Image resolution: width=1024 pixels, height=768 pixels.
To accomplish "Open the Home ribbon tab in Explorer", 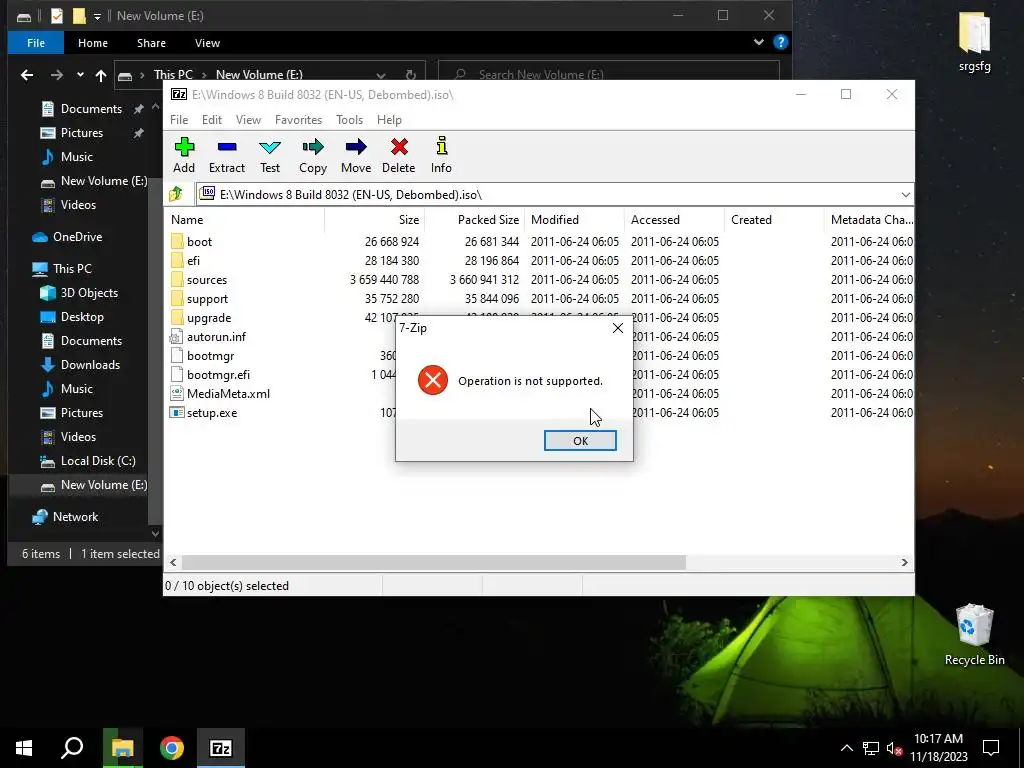I will tap(93, 43).
